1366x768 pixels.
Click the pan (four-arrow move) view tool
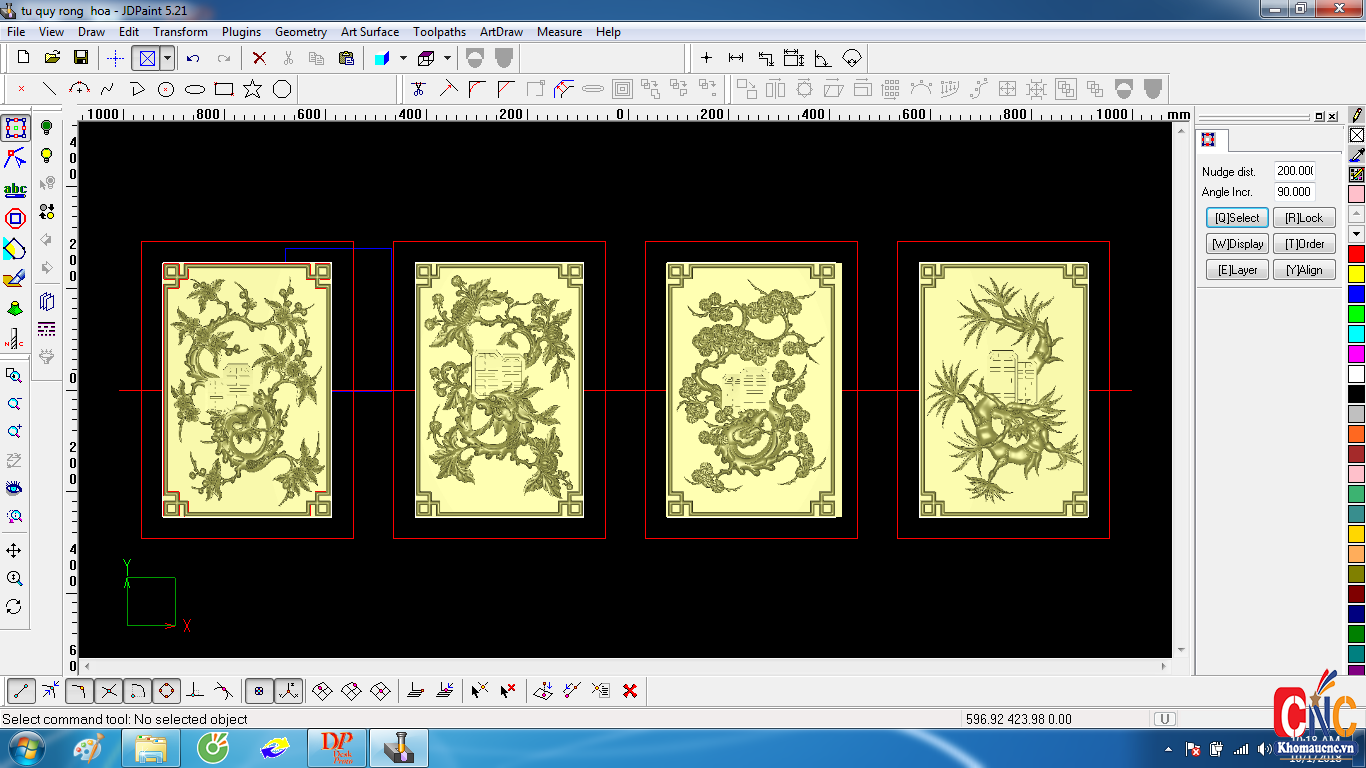point(14,551)
